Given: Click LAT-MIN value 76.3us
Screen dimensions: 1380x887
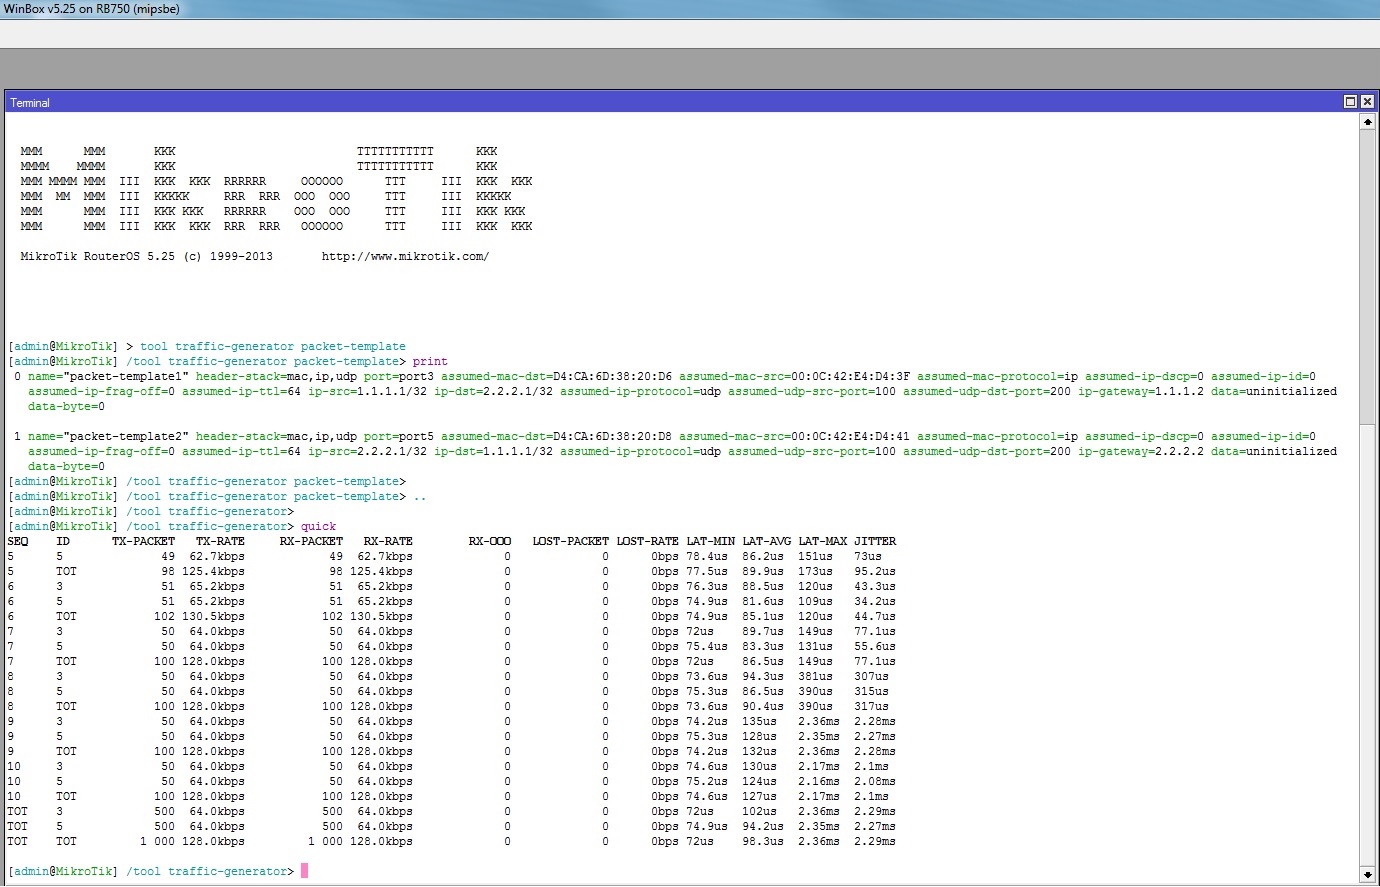Looking at the screenshot, I should [707, 586].
